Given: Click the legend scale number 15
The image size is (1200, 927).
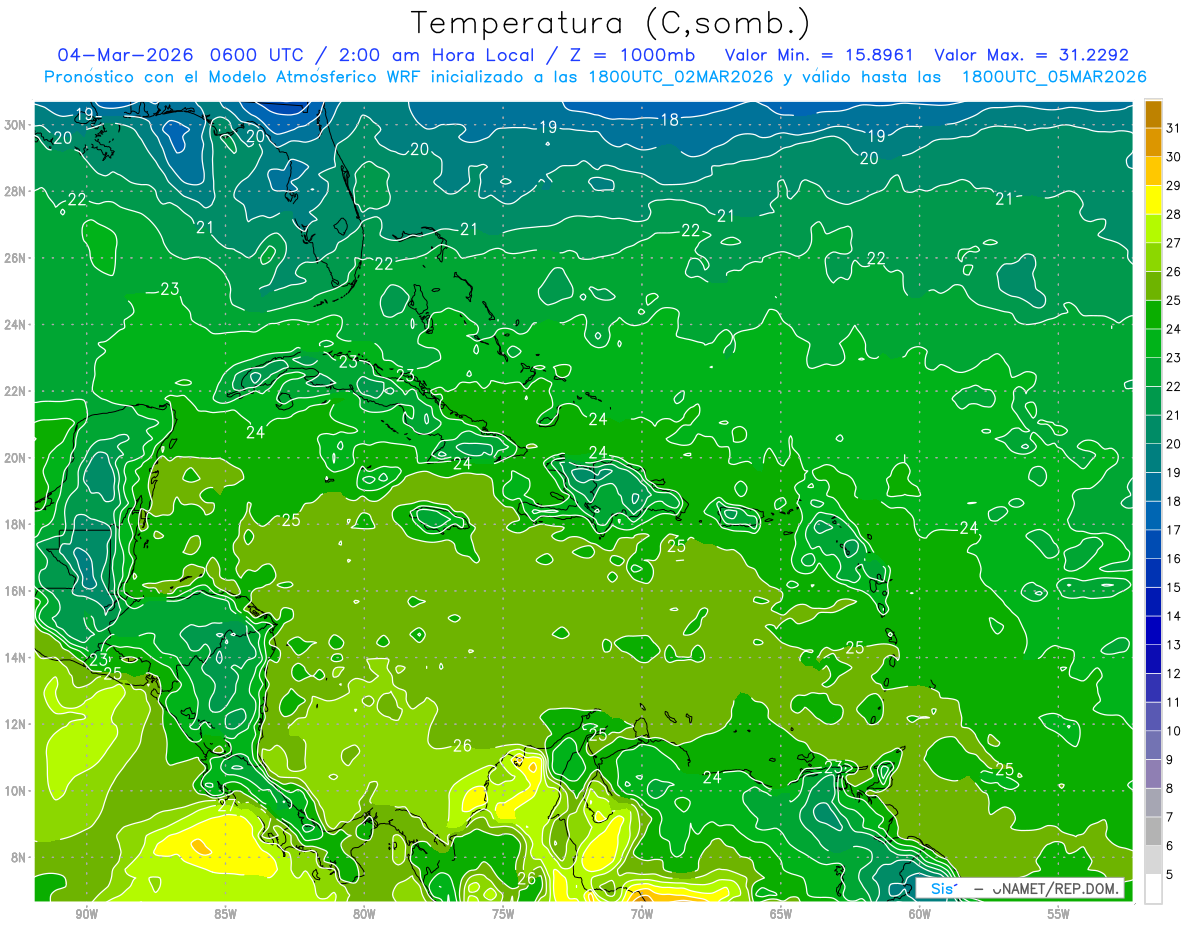Looking at the screenshot, I should pos(1174,587).
